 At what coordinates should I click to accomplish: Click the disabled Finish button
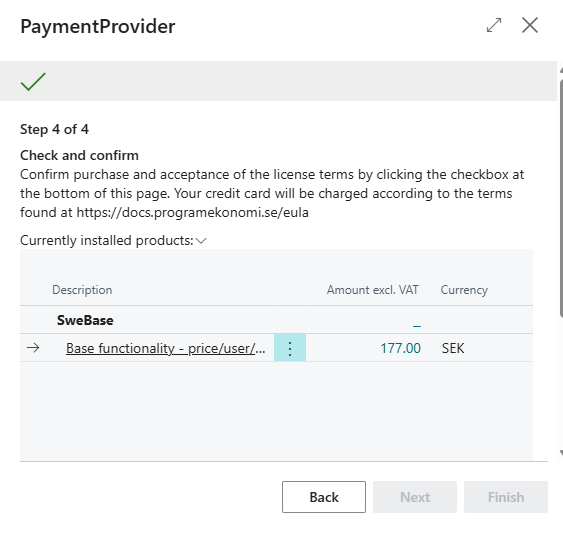tap(506, 497)
